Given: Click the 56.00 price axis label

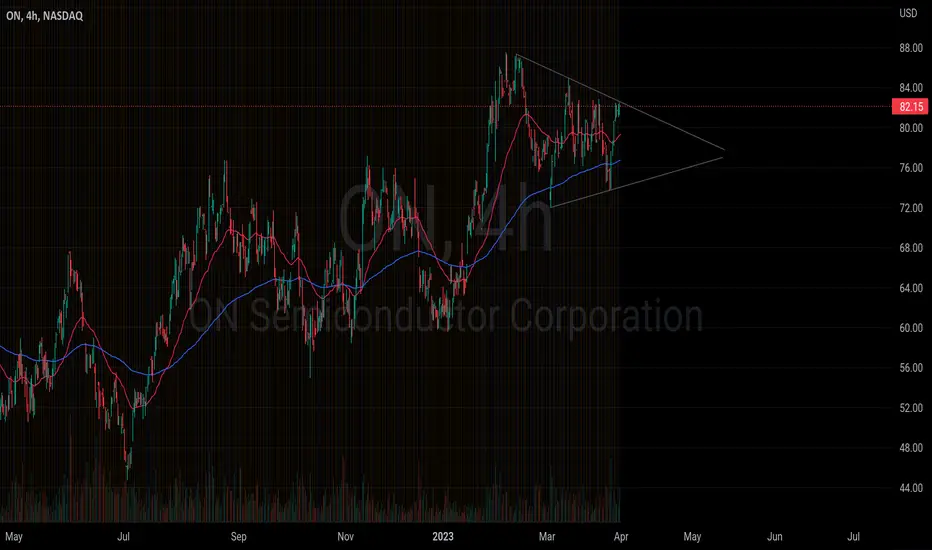Looking at the screenshot, I should [911, 367].
